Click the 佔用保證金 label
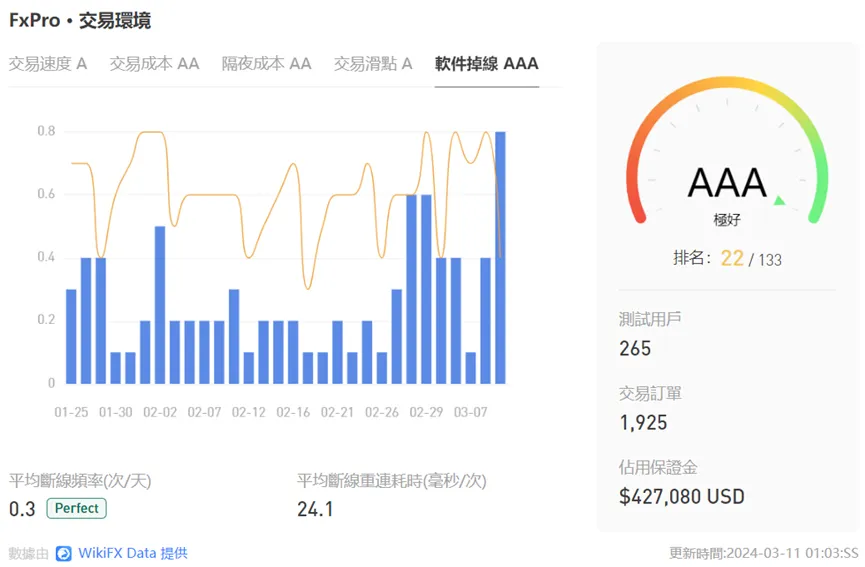 click(658, 467)
